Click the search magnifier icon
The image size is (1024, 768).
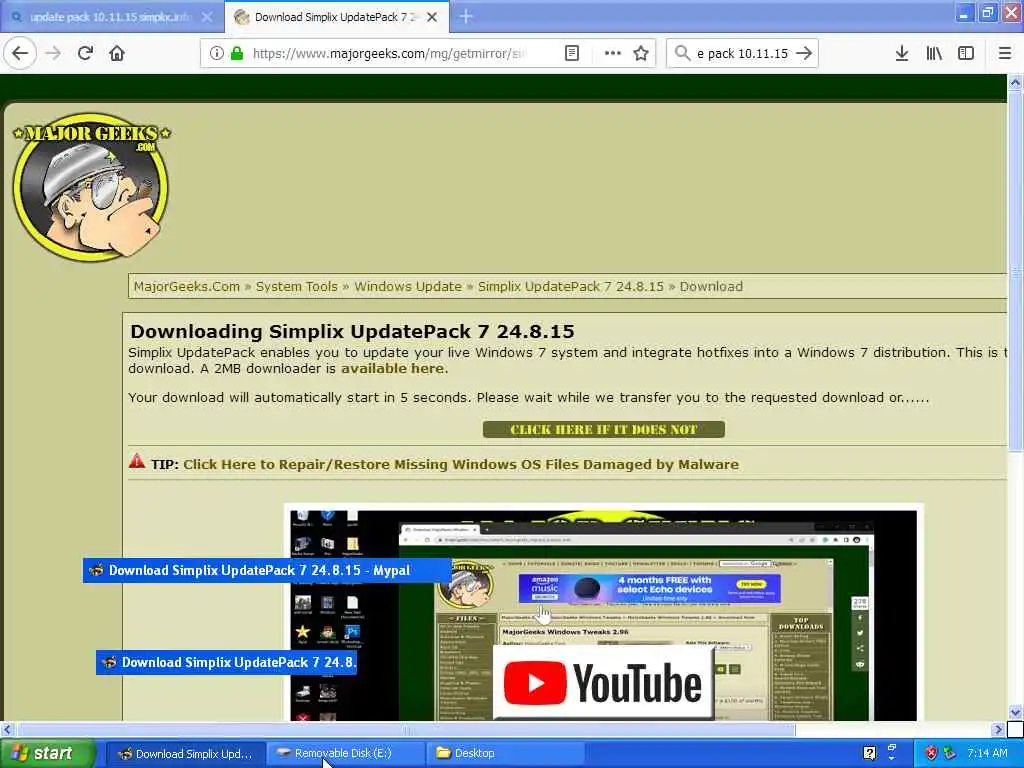point(682,54)
